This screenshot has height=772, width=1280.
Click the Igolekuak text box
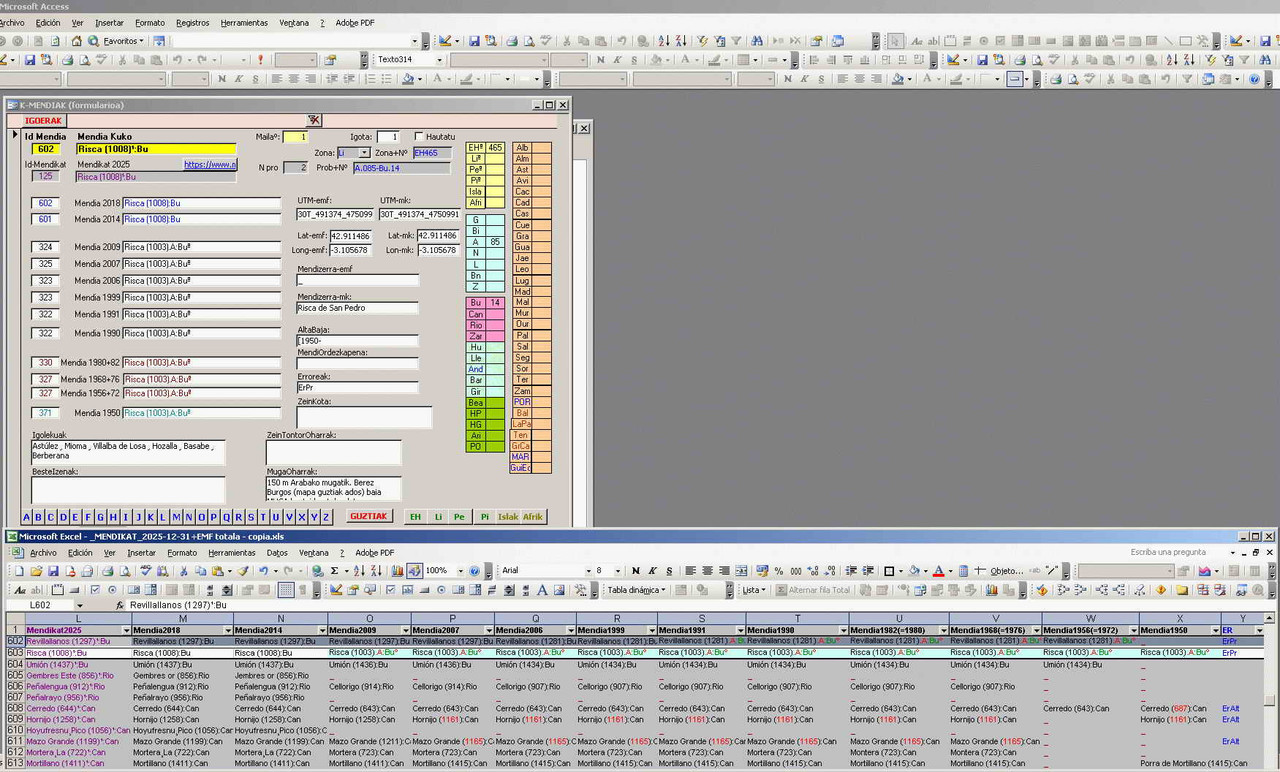128,452
